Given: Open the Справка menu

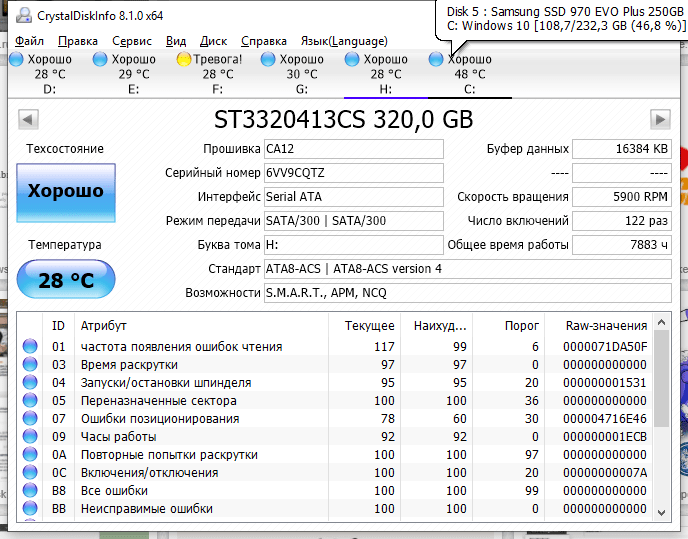Looking at the screenshot, I should (x=264, y=41).
